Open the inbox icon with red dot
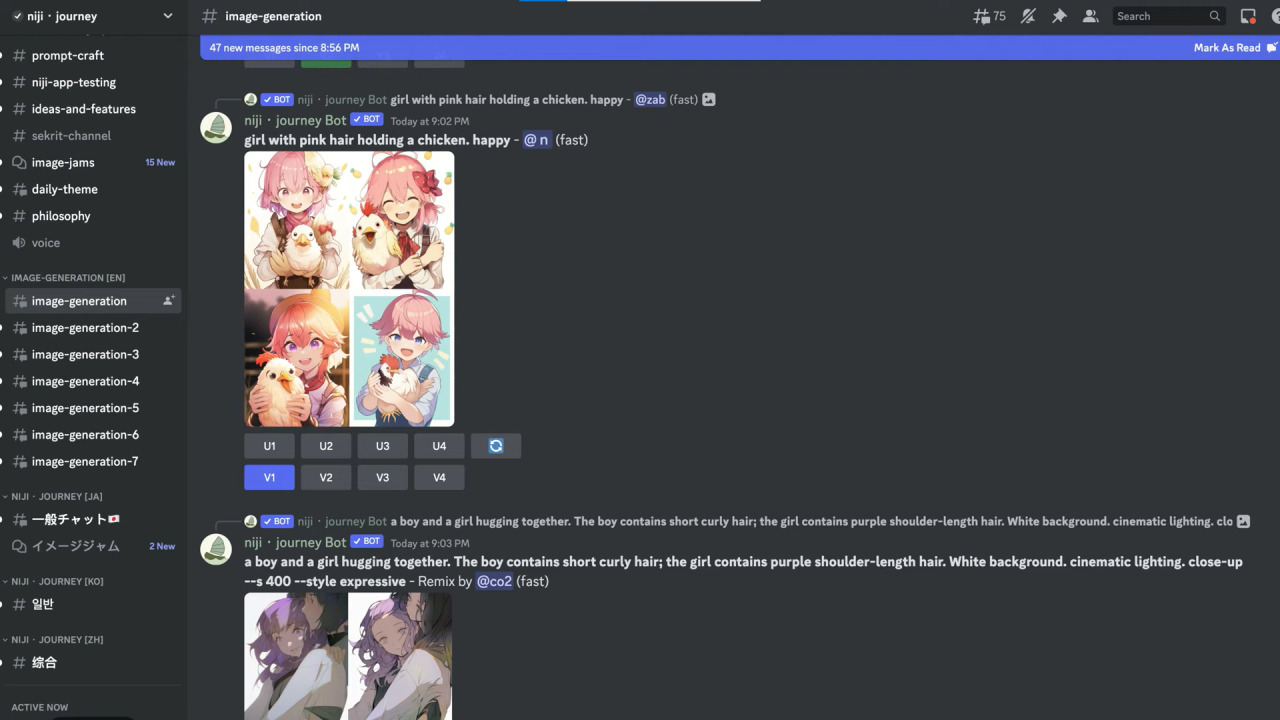This screenshot has height=720, width=1280. (x=1248, y=16)
